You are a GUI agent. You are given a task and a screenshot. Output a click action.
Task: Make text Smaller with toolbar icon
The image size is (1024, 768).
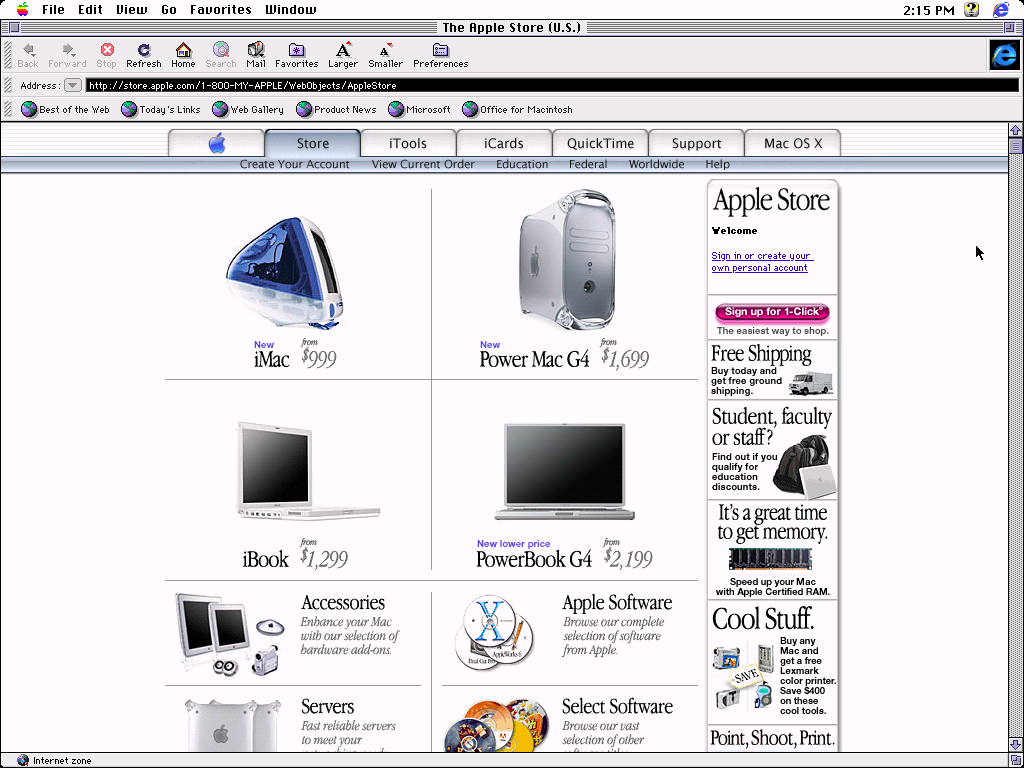[385, 50]
